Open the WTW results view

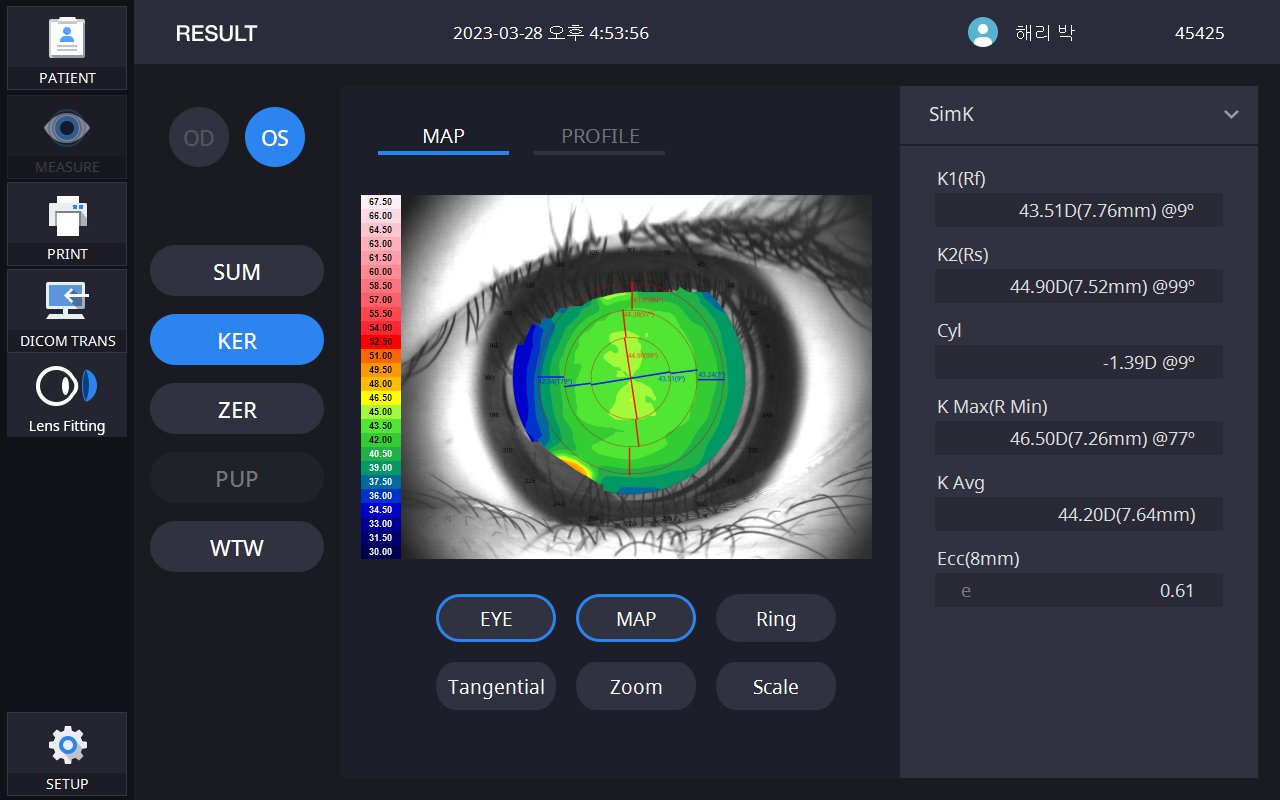pyautogui.click(x=237, y=548)
